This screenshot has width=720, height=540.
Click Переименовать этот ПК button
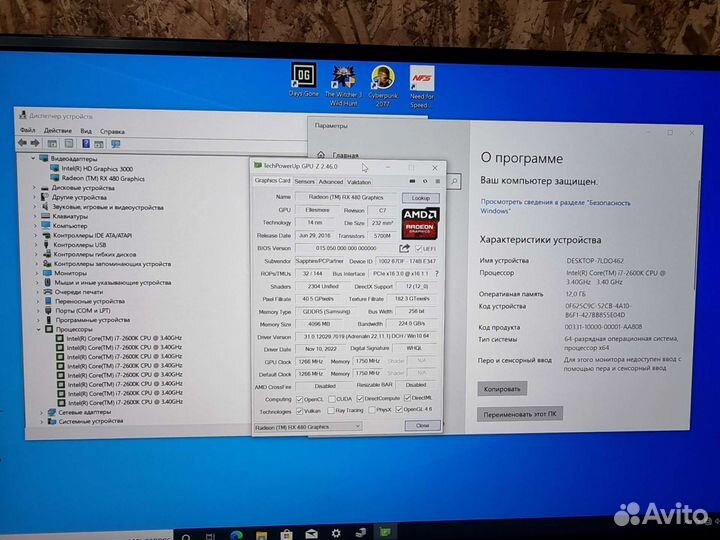click(x=519, y=414)
